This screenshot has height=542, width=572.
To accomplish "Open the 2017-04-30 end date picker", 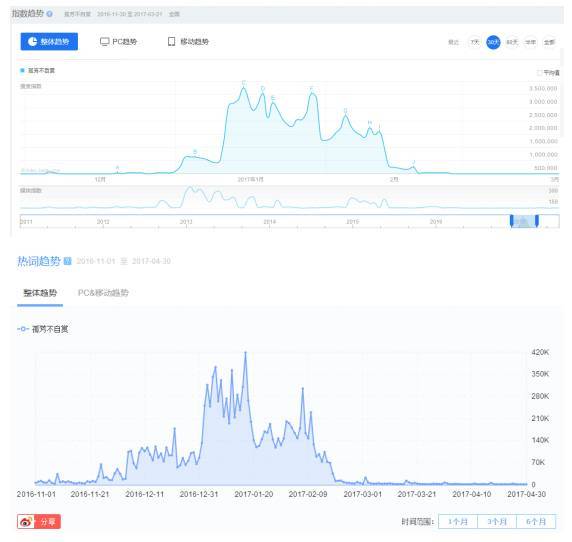I will (x=151, y=261).
